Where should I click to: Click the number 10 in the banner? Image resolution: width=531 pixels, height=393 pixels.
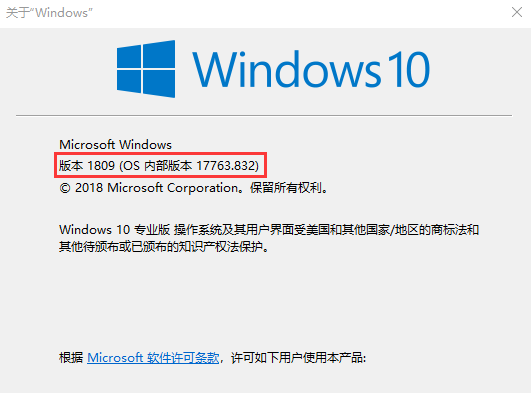tap(409, 69)
